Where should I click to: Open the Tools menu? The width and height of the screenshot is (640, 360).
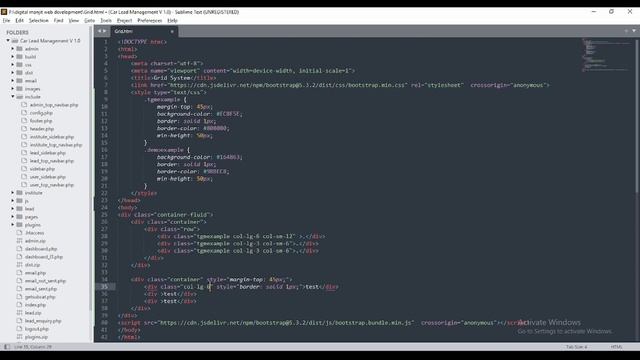click(x=106, y=20)
